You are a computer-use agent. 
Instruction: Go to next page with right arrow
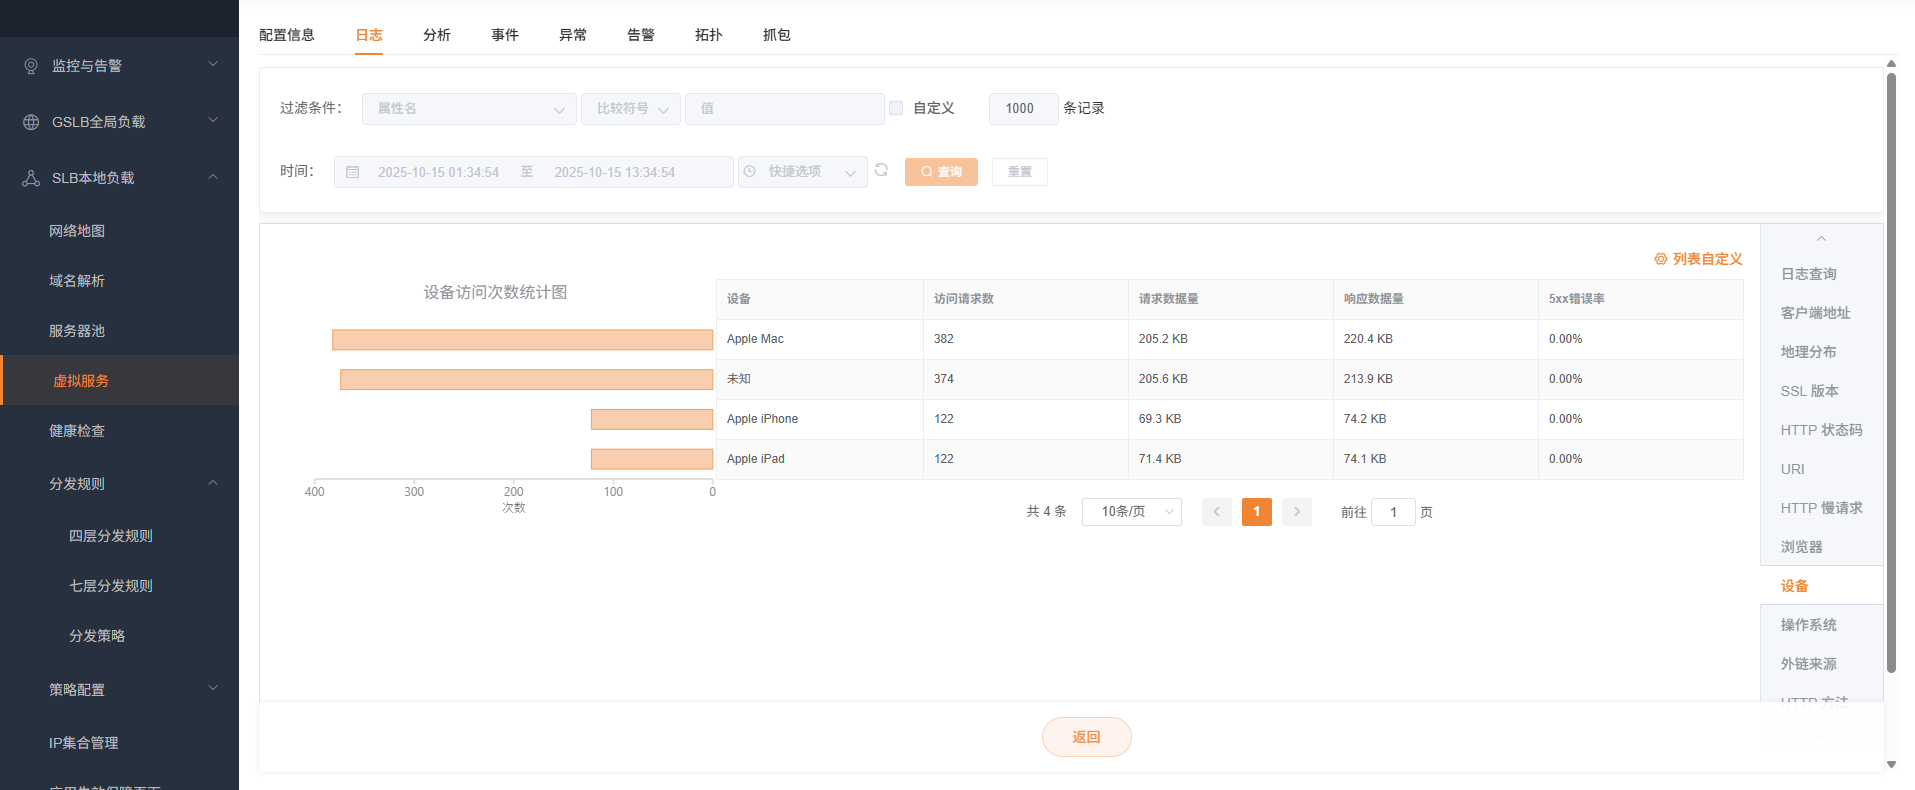click(1296, 512)
